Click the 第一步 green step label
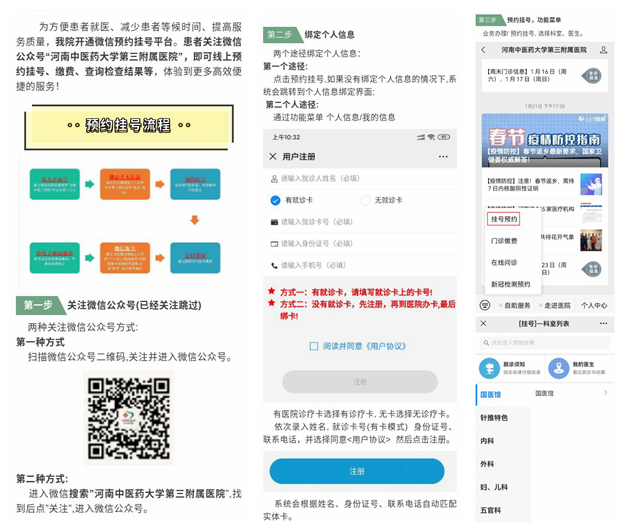Screen dimensions: 628x532 tap(40, 305)
